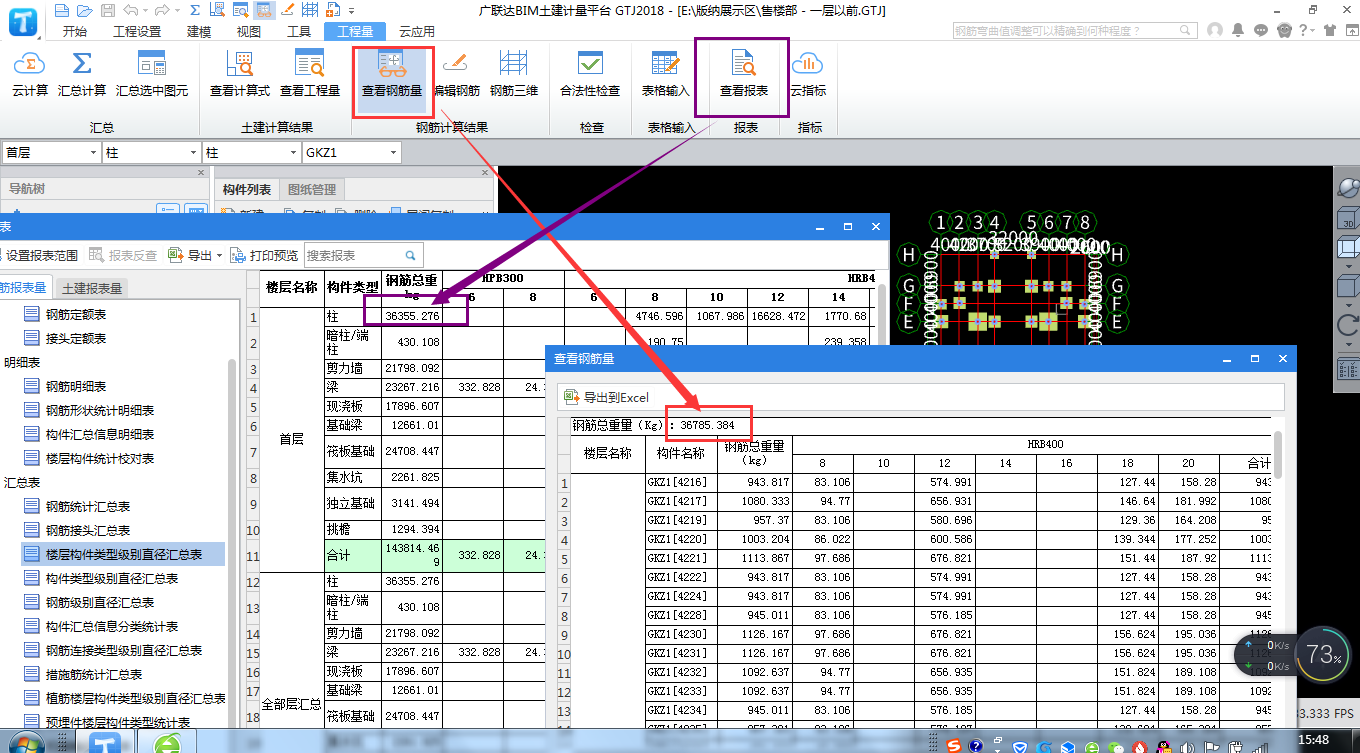Run 汇总计算 summary calculation
Image resolution: width=1360 pixels, height=753 pixels.
point(82,74)
